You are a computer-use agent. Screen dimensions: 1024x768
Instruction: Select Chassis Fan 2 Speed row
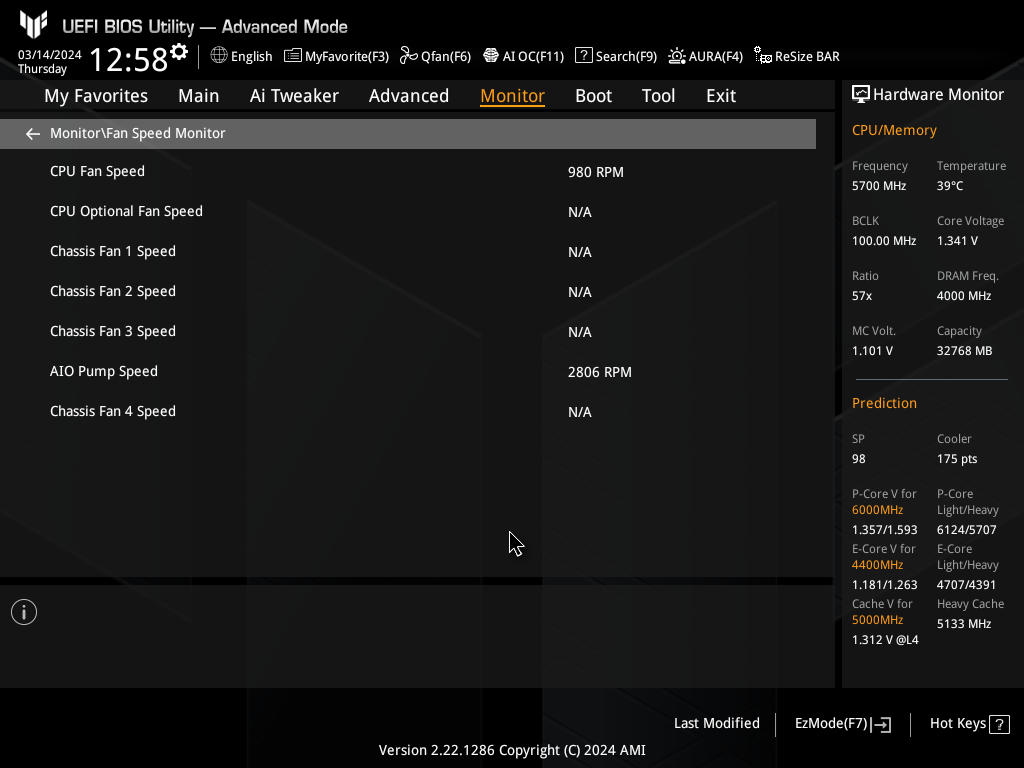[x=408, y=291]
